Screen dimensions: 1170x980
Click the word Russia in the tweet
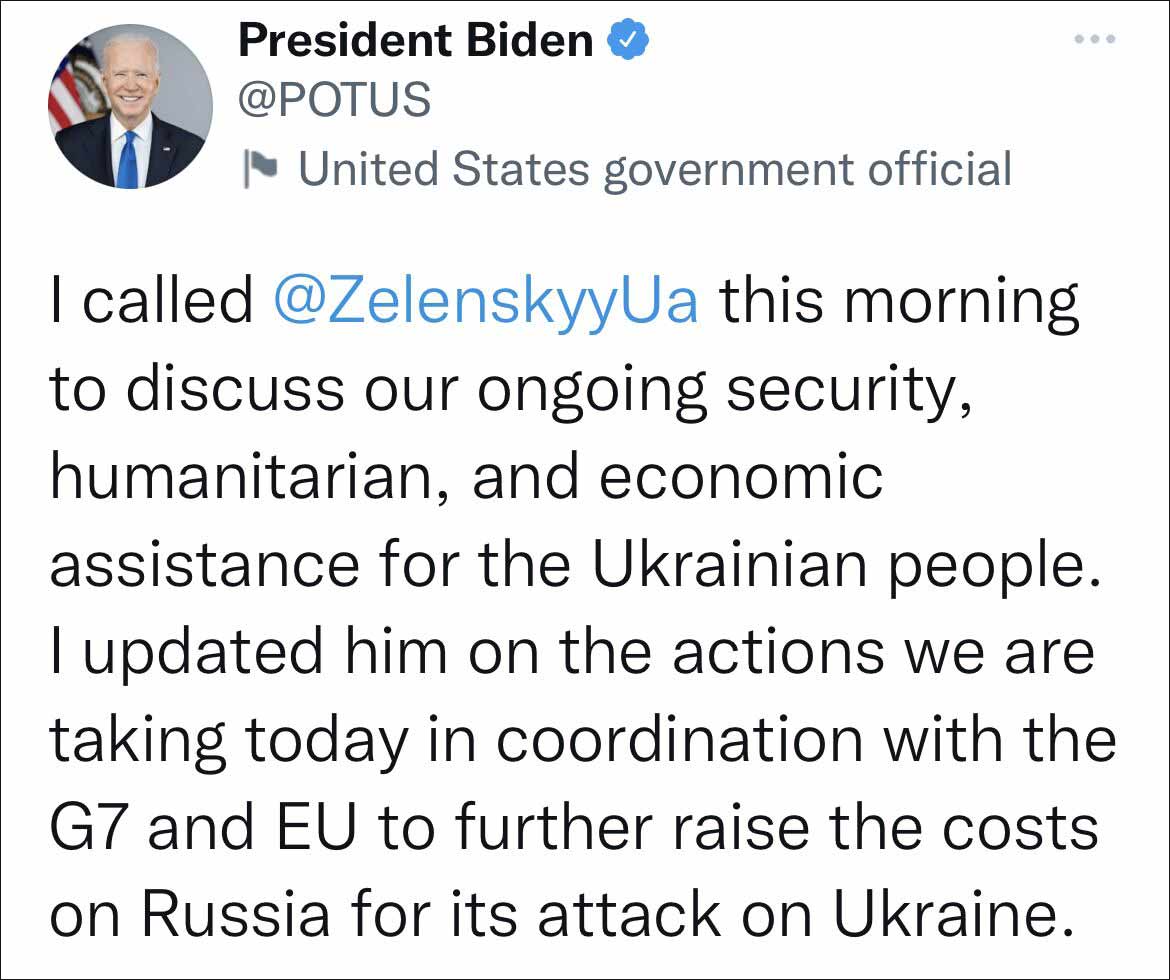point(236,914)
